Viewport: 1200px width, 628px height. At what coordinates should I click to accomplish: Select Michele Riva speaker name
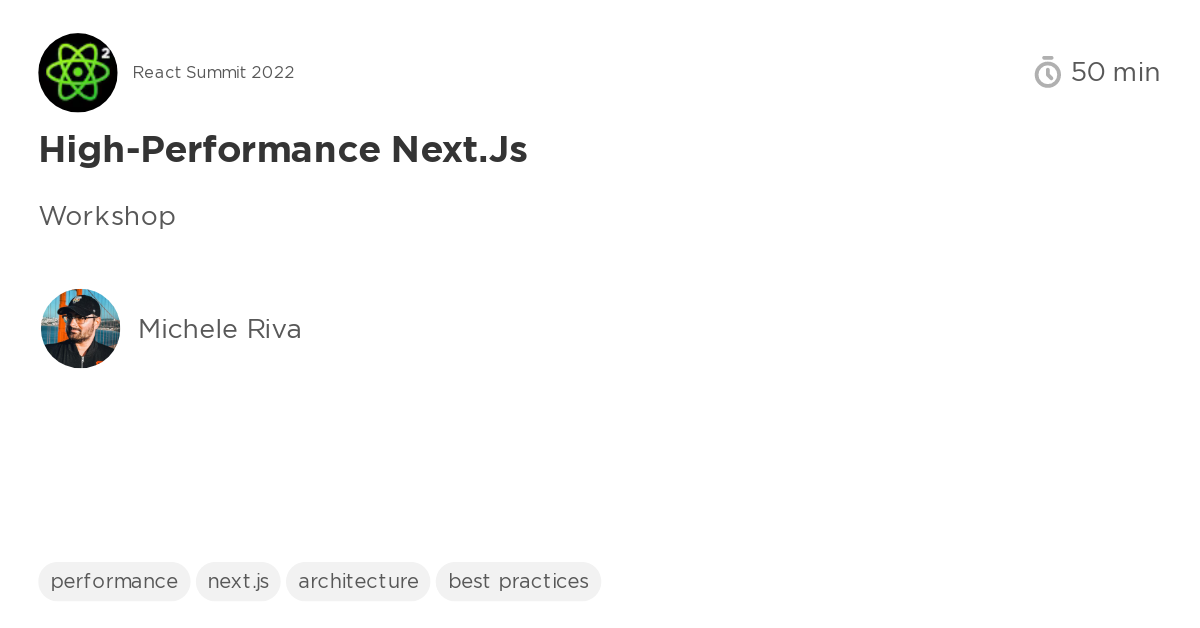(219, 328)
